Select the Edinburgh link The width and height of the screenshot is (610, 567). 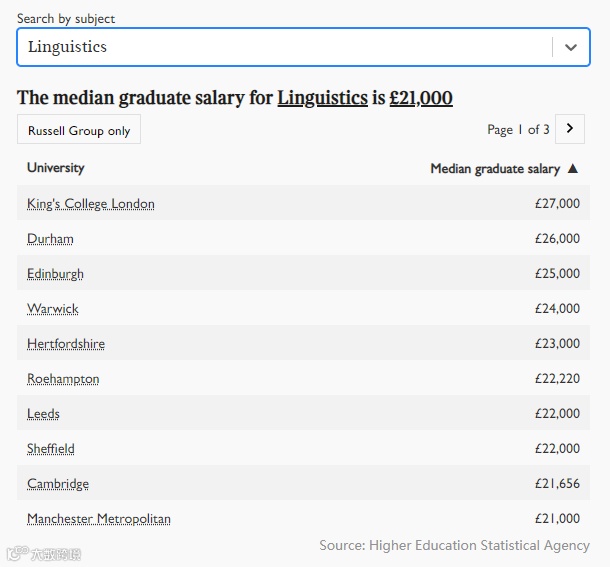coord(55,274)
